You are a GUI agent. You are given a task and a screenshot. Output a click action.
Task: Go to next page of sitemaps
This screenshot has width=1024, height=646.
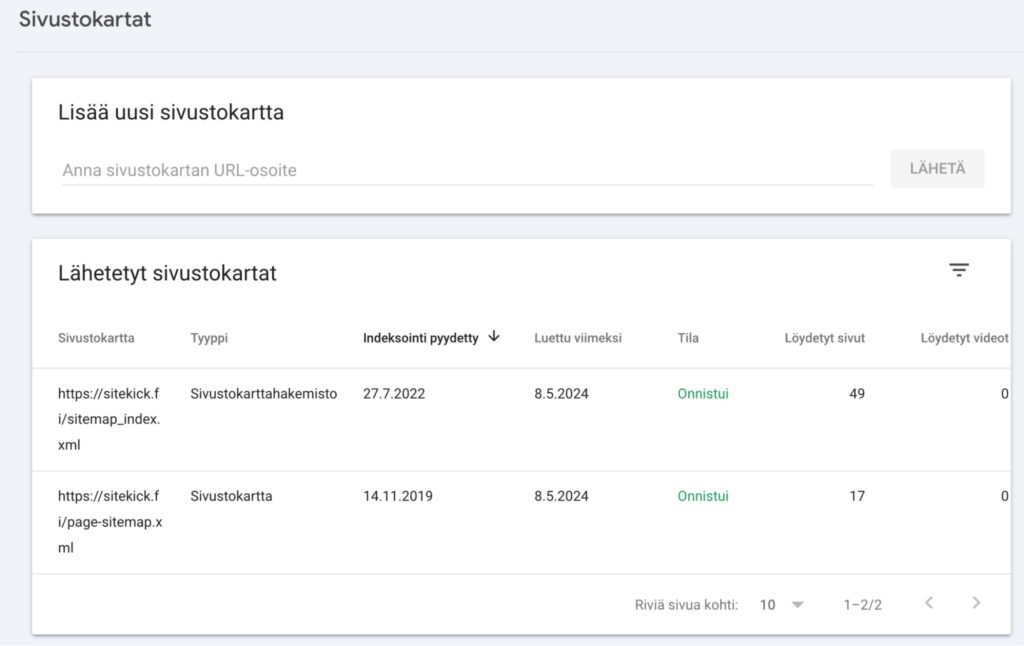click(976, 603)
